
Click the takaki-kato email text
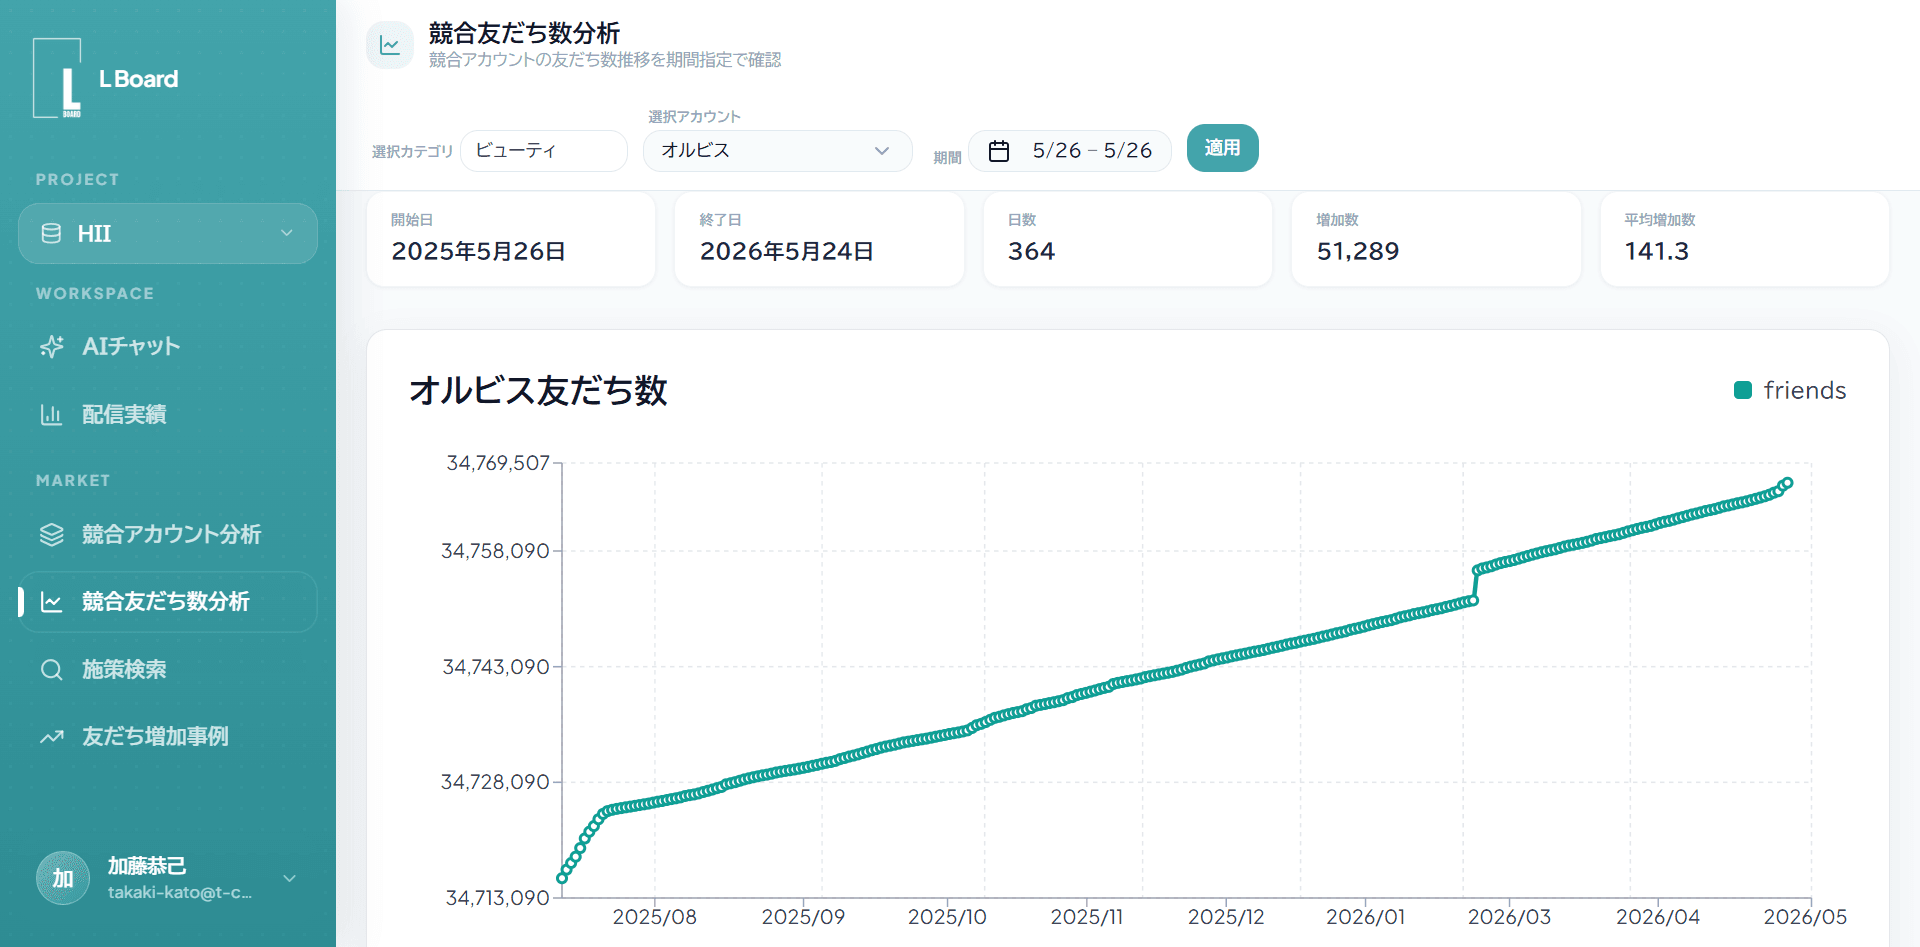click(x=180, y=892)
